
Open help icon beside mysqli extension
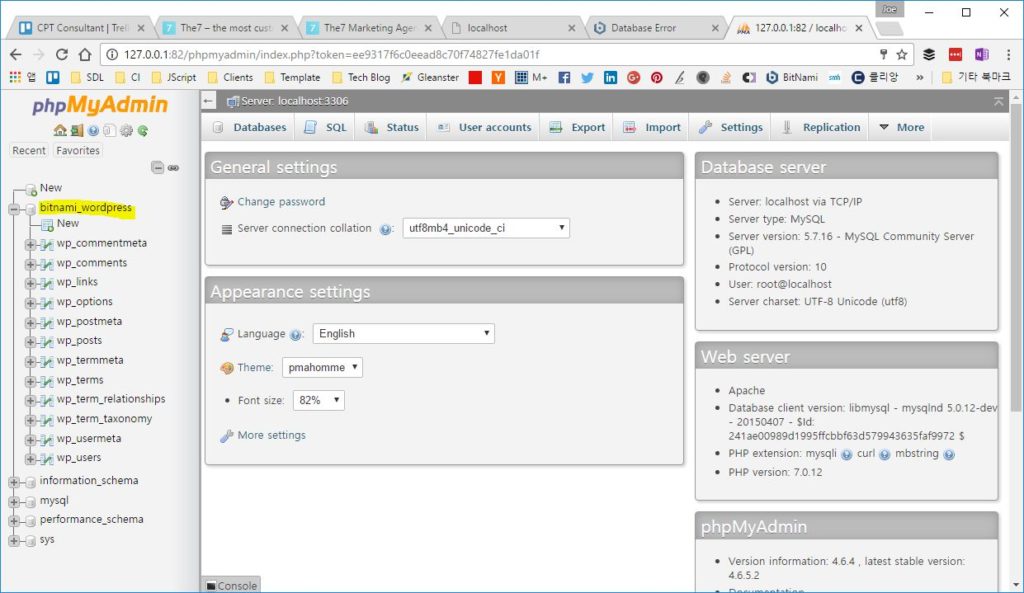point(846,455)
